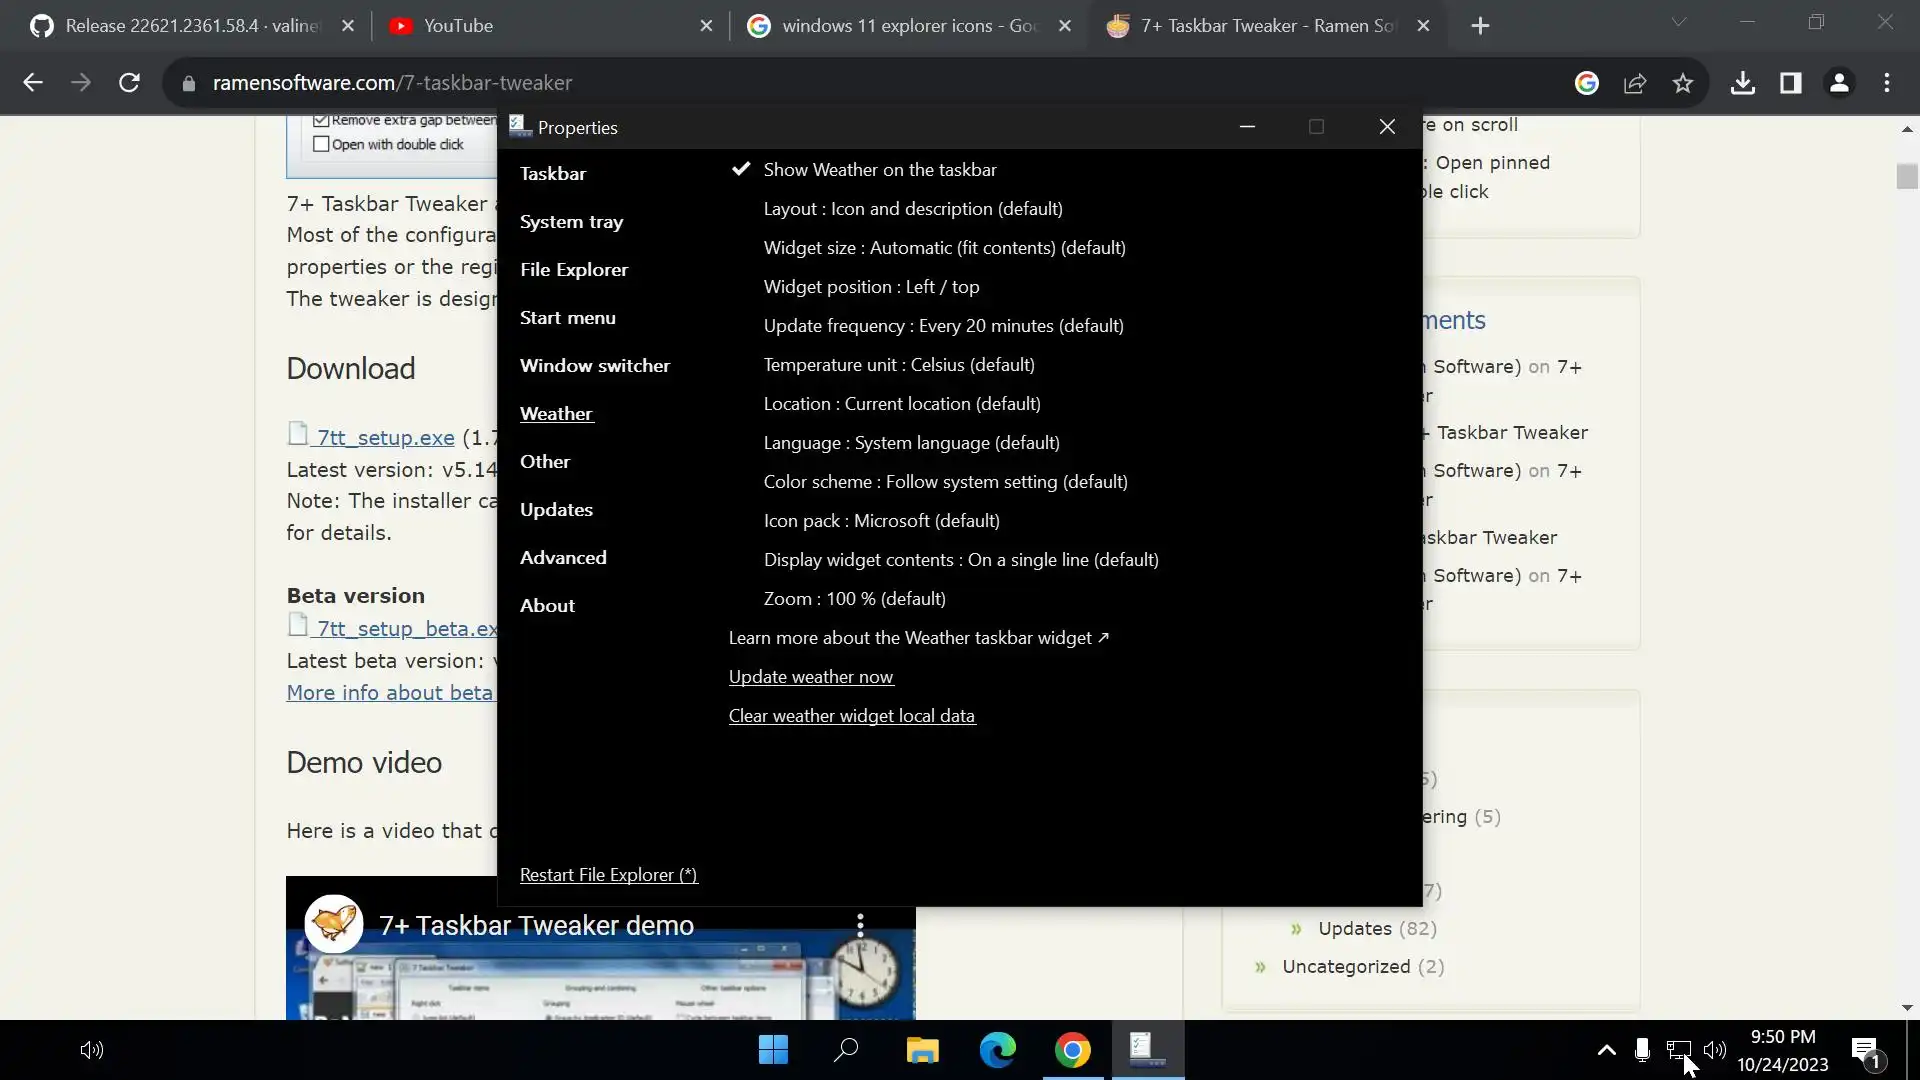Change the Widget position option
The width and height of the screenshot is (1920, 1080).
click(871, 287)
